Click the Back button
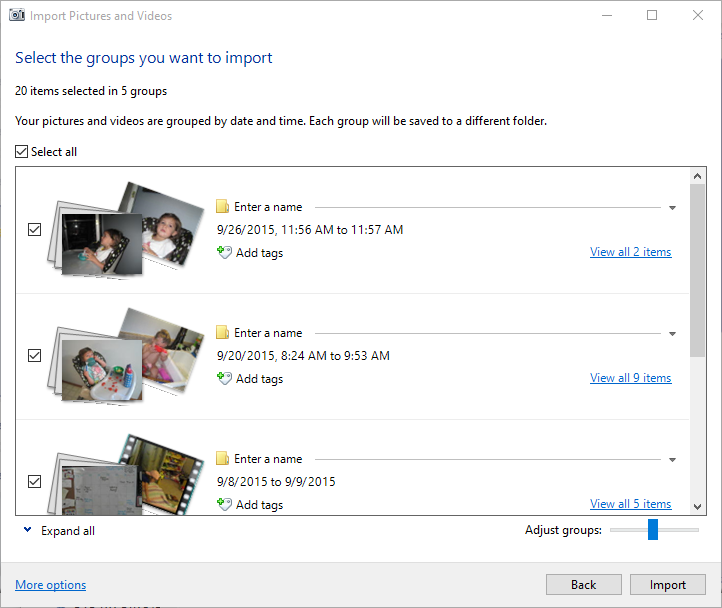Screen dimensions: 722x608 (583, 585)
